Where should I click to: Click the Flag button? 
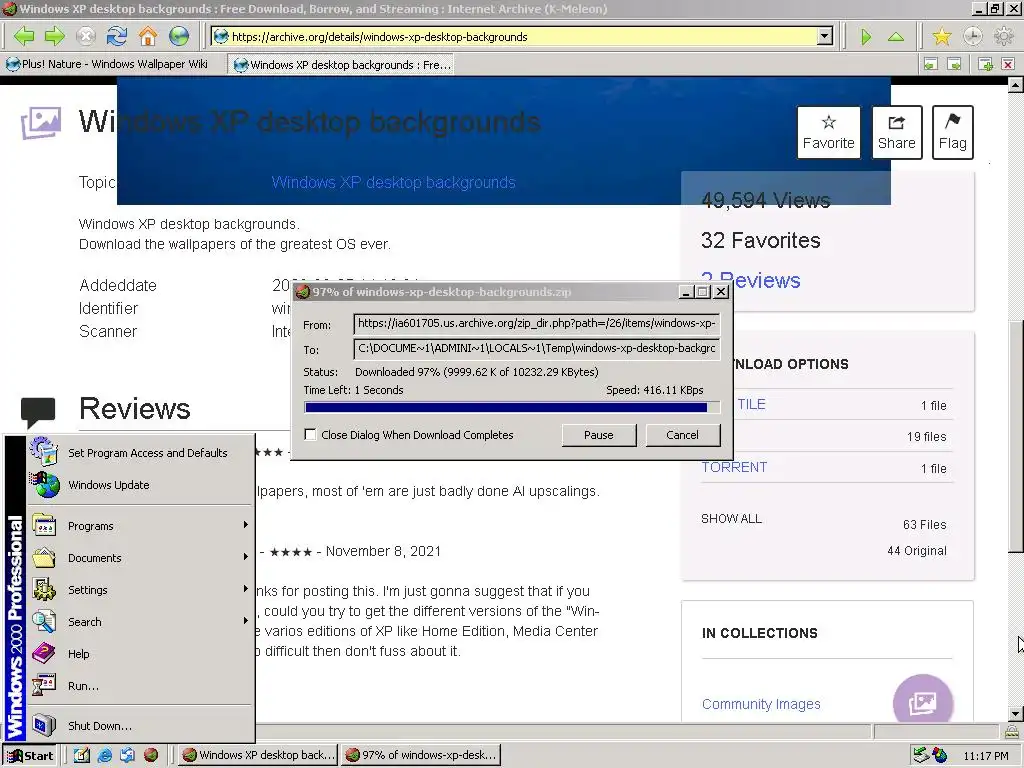(952, 133)
